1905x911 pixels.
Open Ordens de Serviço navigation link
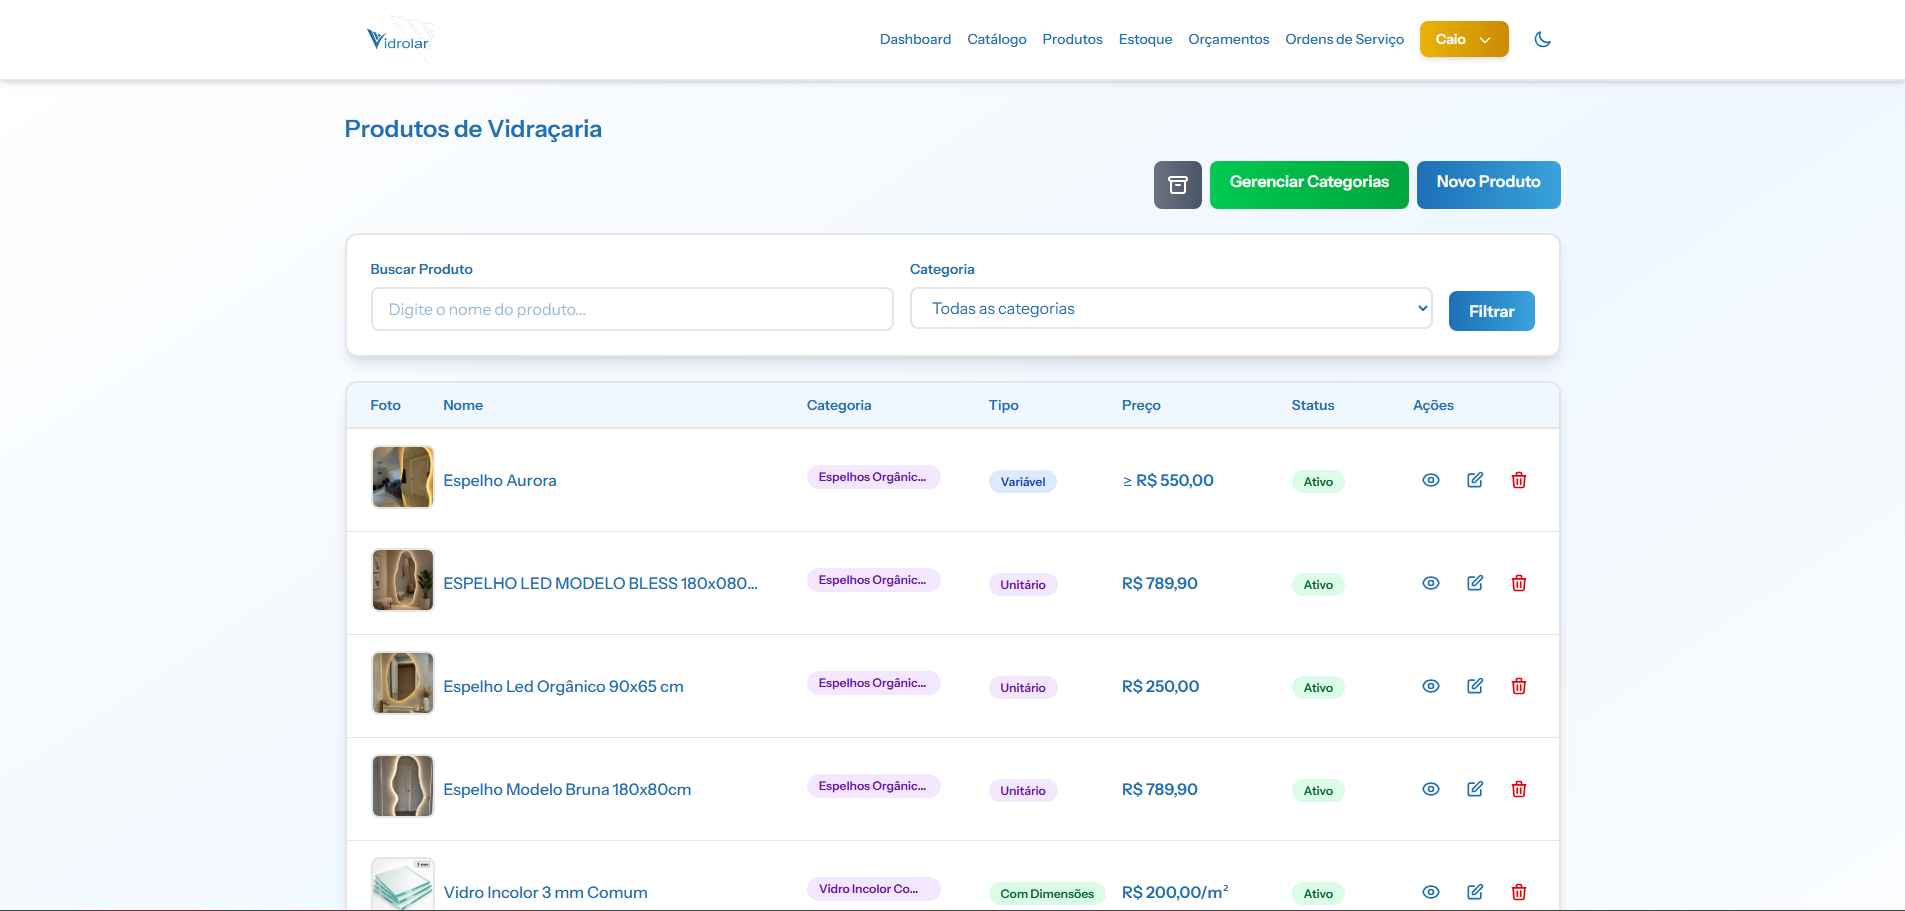pos(1344,39)
